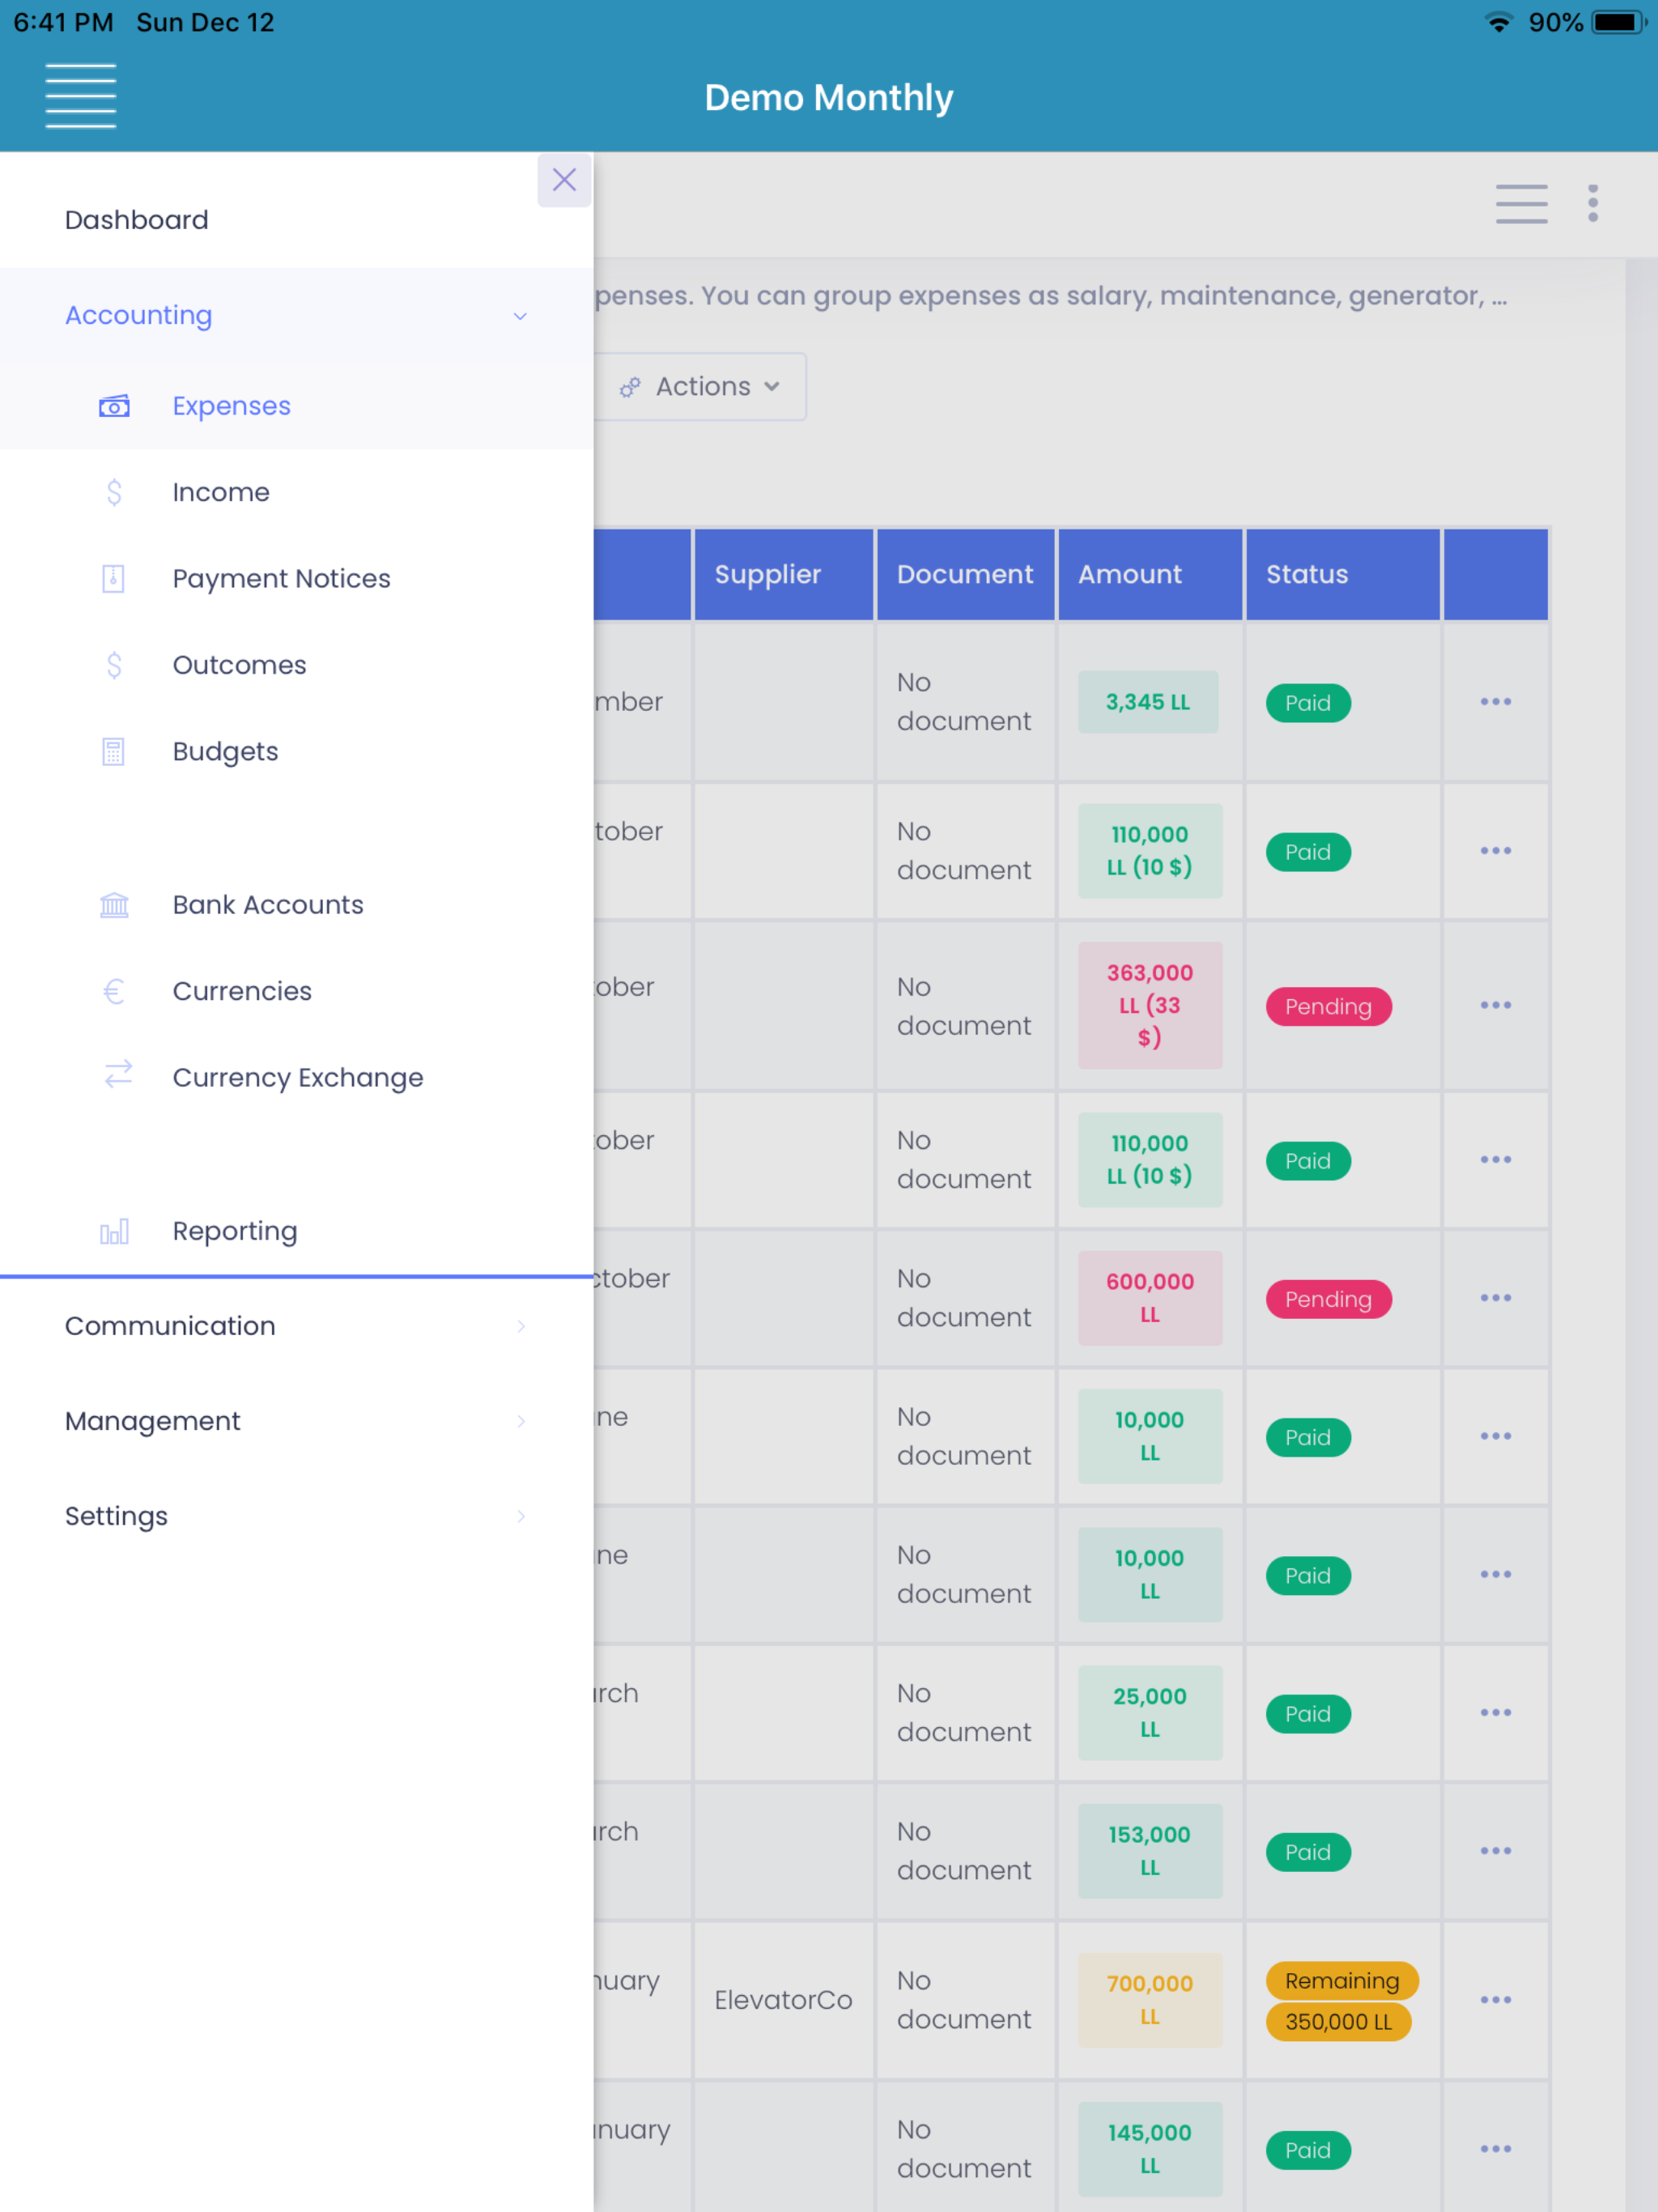Click the 3,345 LL amount
This screenshot has width=1658, height=2212.
(x=1148, y=702)
